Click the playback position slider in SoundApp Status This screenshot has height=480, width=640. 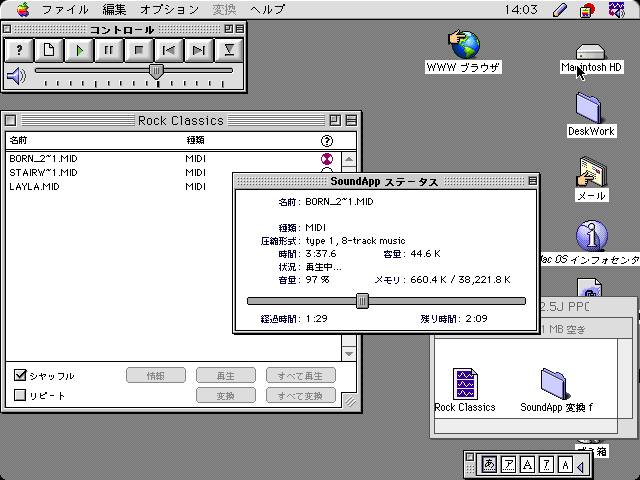coord(362,301)
